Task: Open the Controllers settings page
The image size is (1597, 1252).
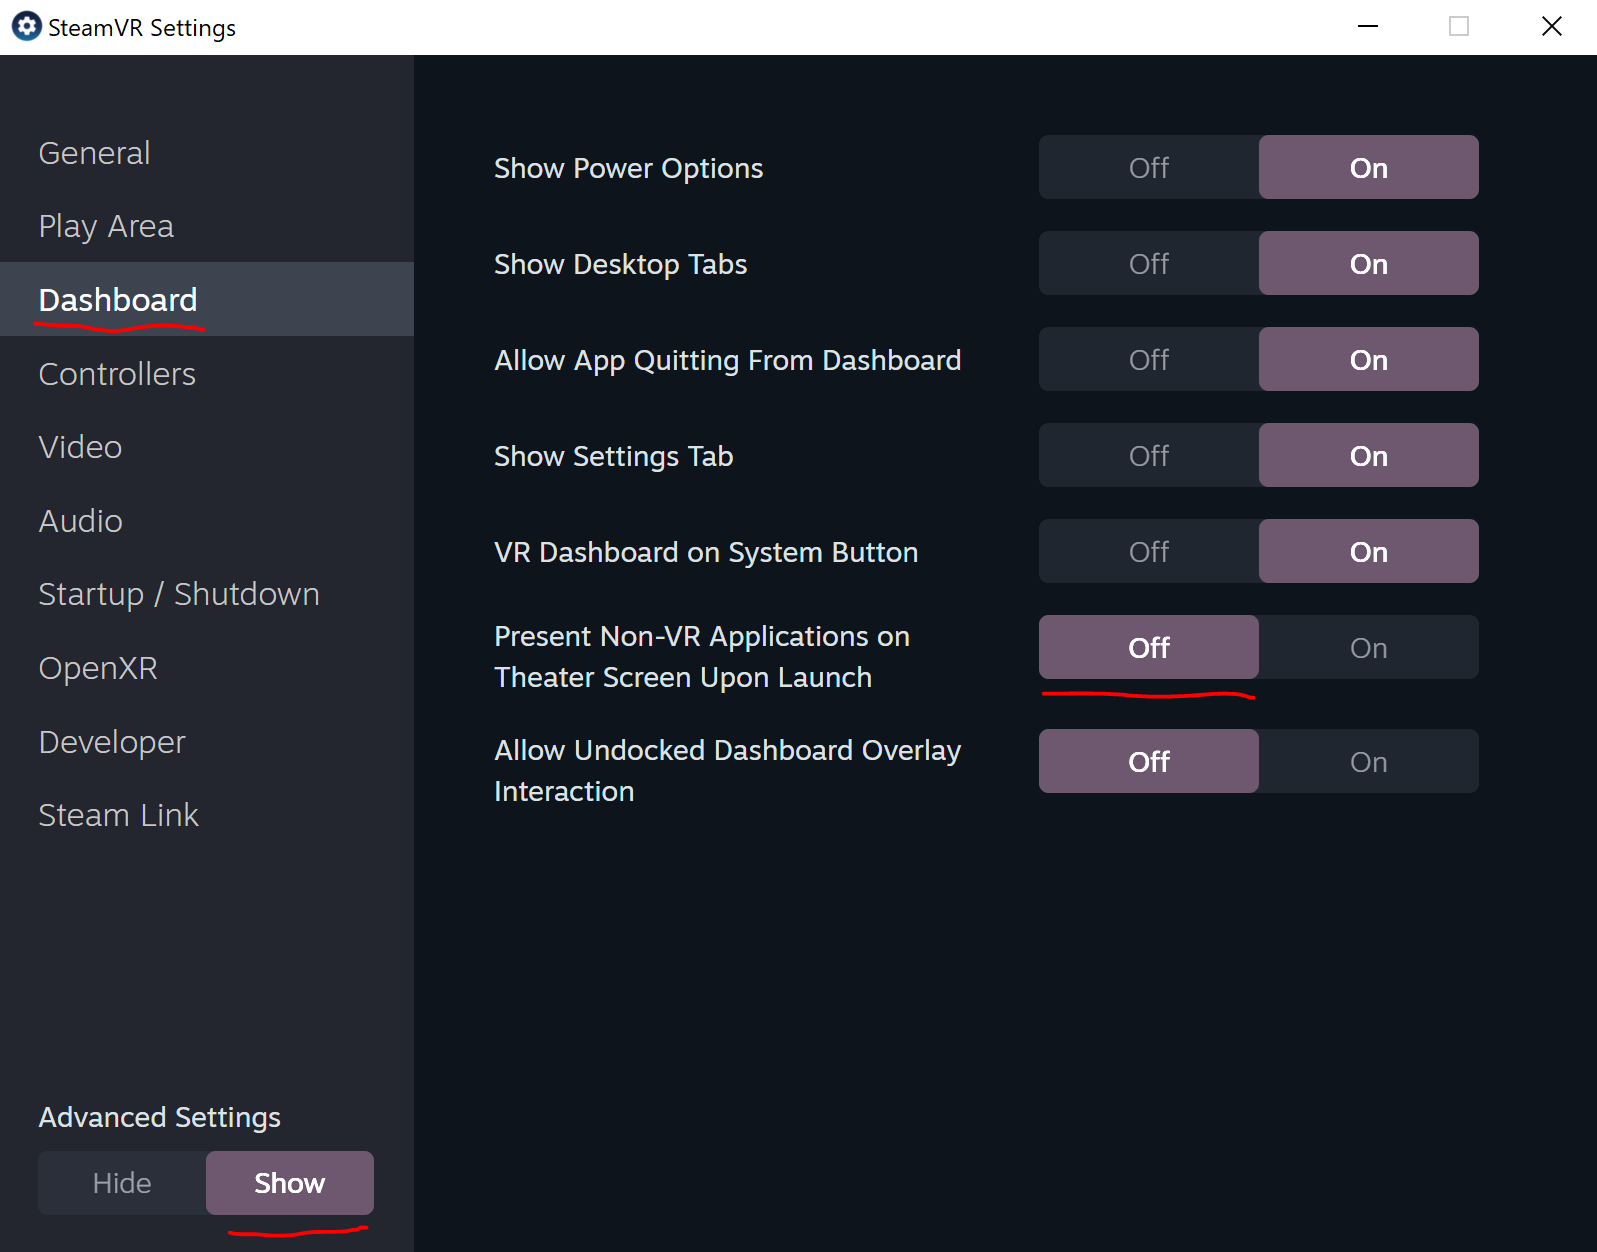Action: 117,374
